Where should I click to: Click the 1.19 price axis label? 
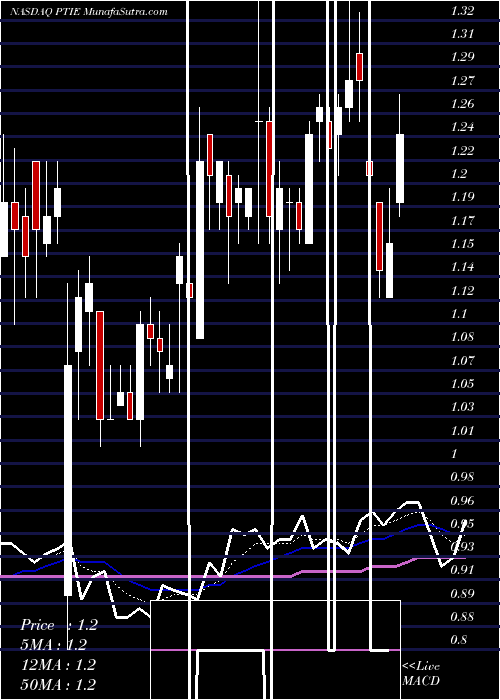point(462,197)
